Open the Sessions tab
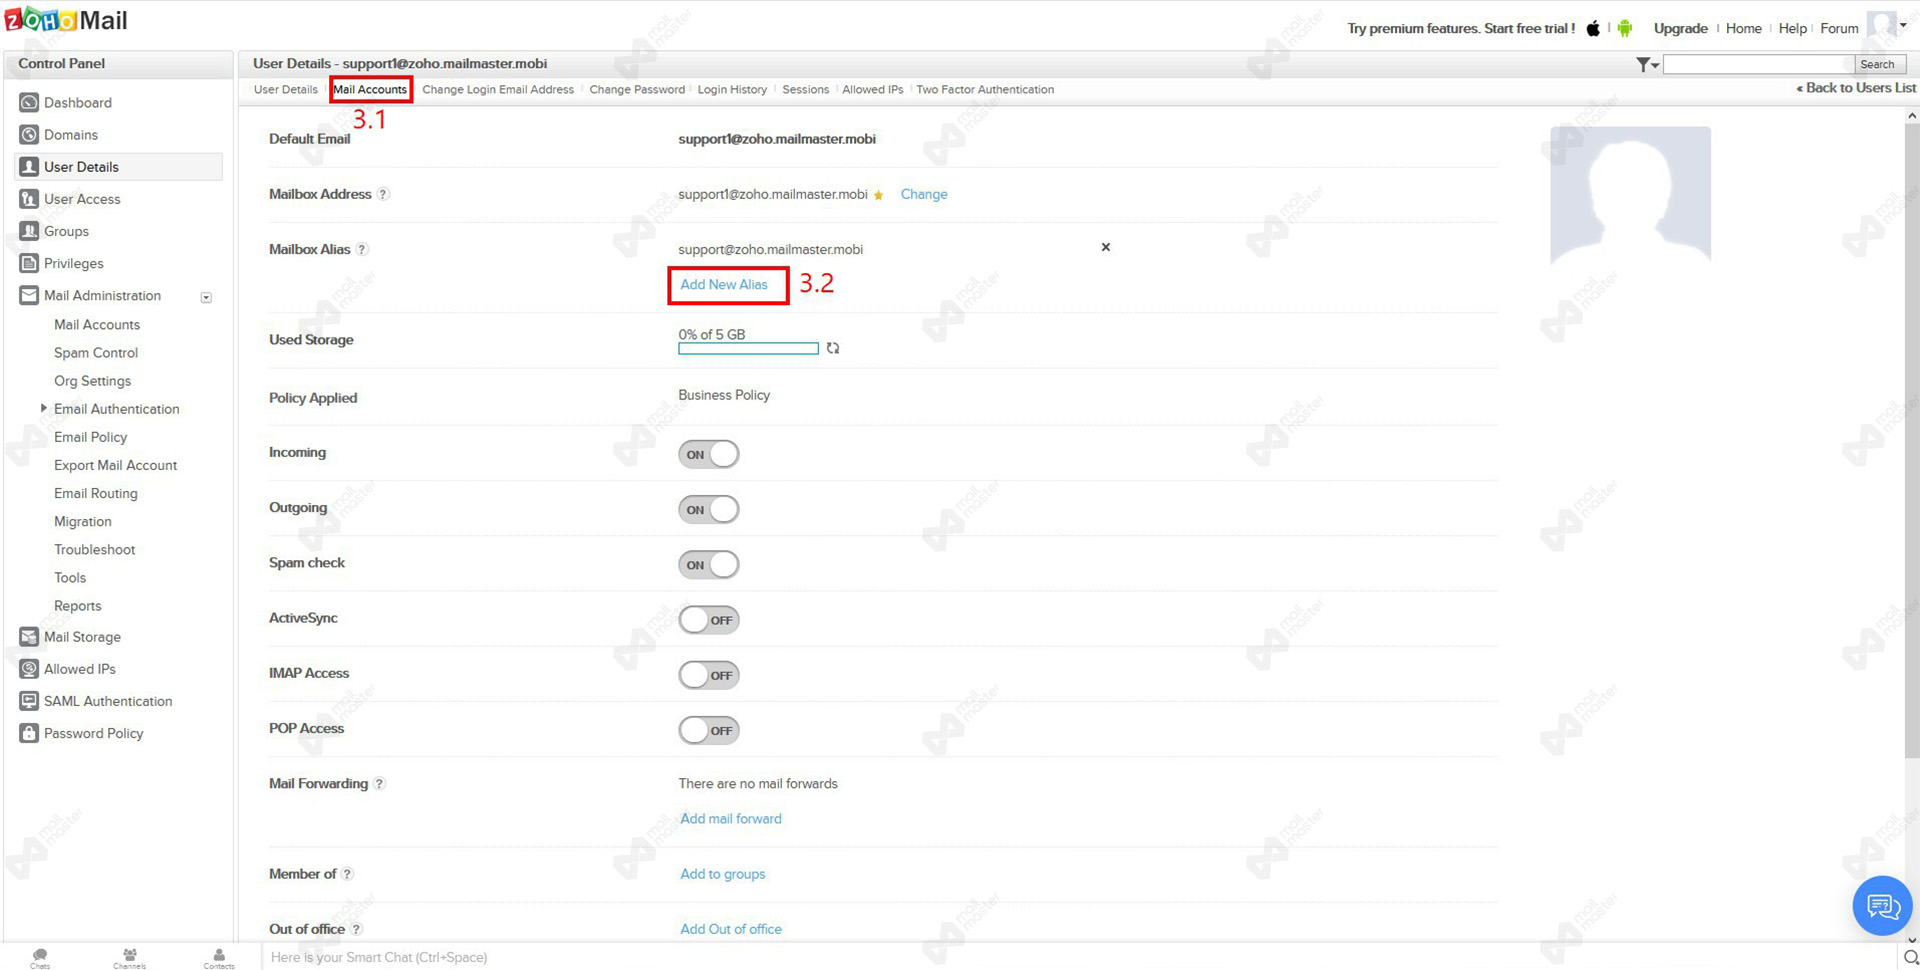This screenshot has width=1920, height=970. coord(806,89)
